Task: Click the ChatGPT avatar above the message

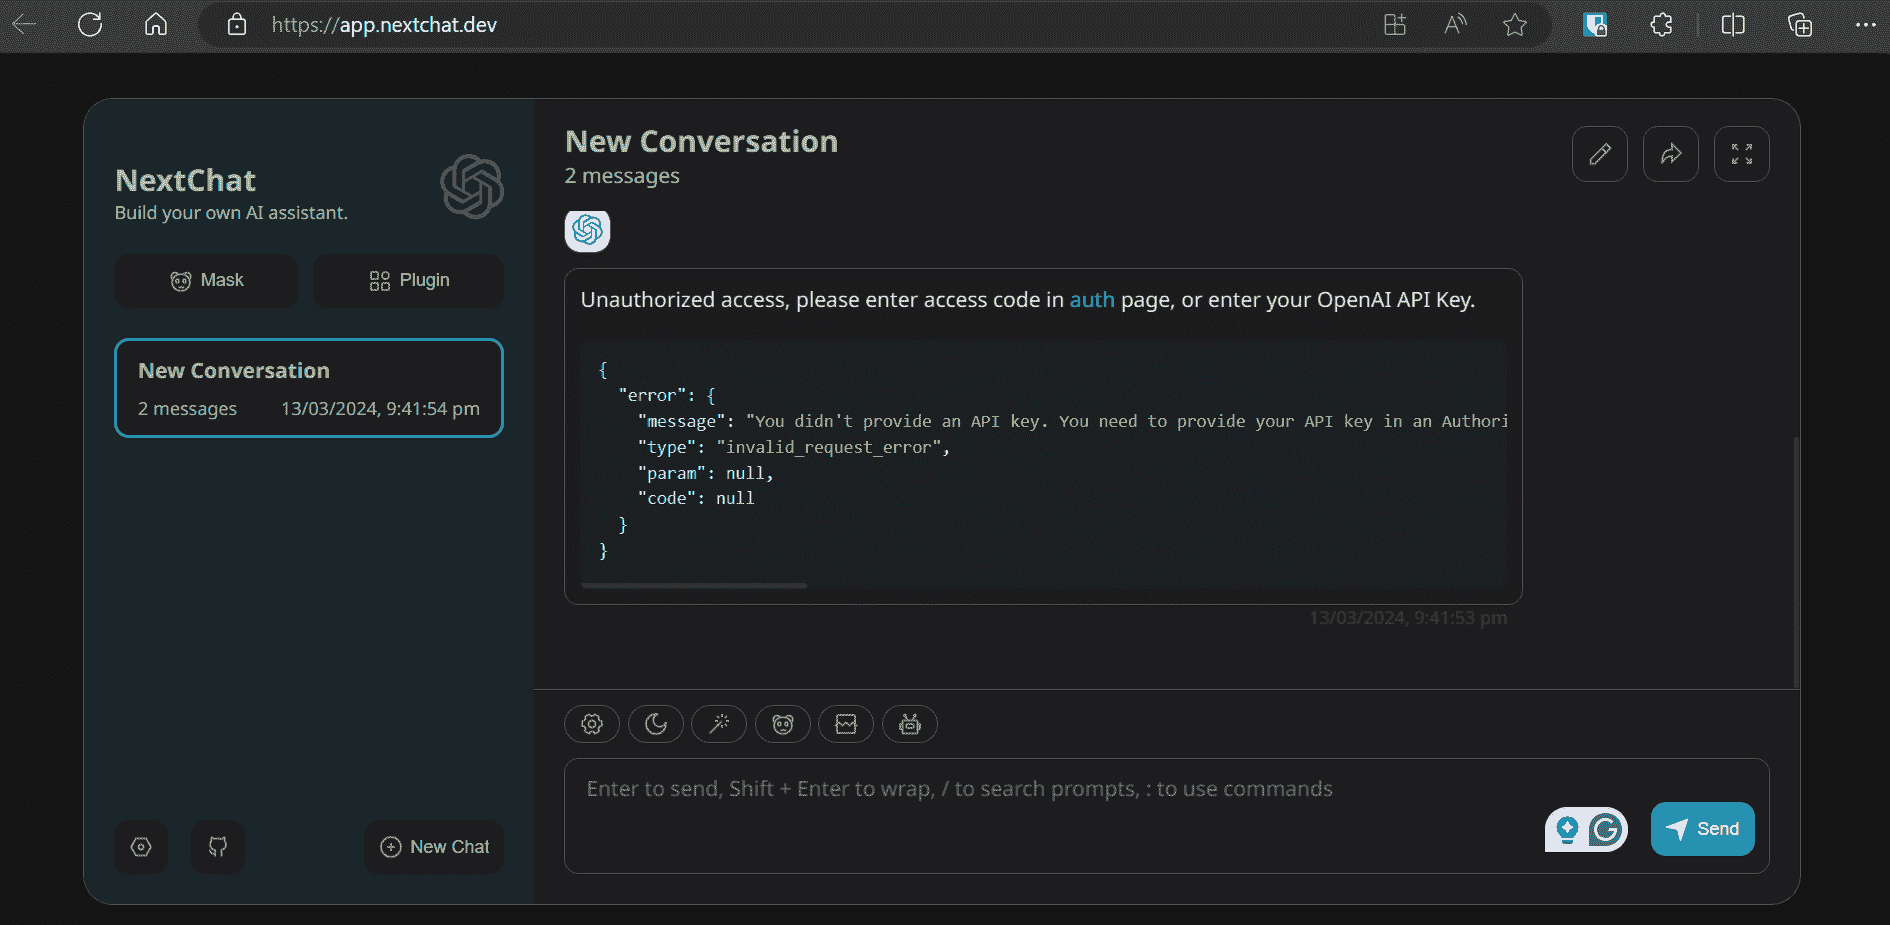Action: [x=587, y=231]
